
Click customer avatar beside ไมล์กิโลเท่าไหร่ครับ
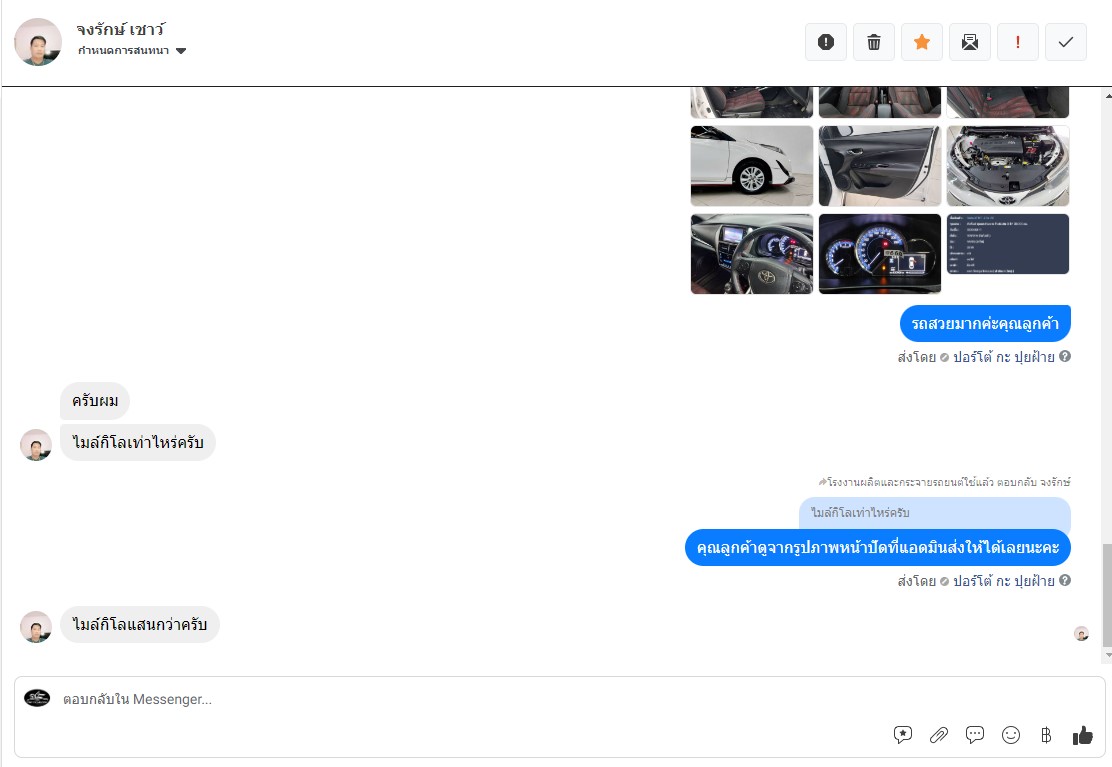[x=35, y=445]
